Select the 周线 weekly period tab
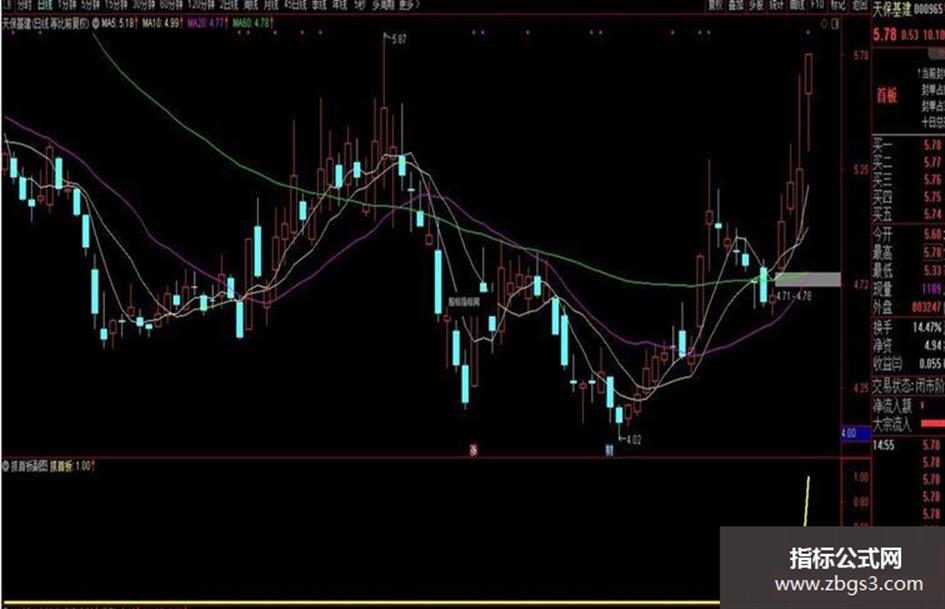 point(251,5)
